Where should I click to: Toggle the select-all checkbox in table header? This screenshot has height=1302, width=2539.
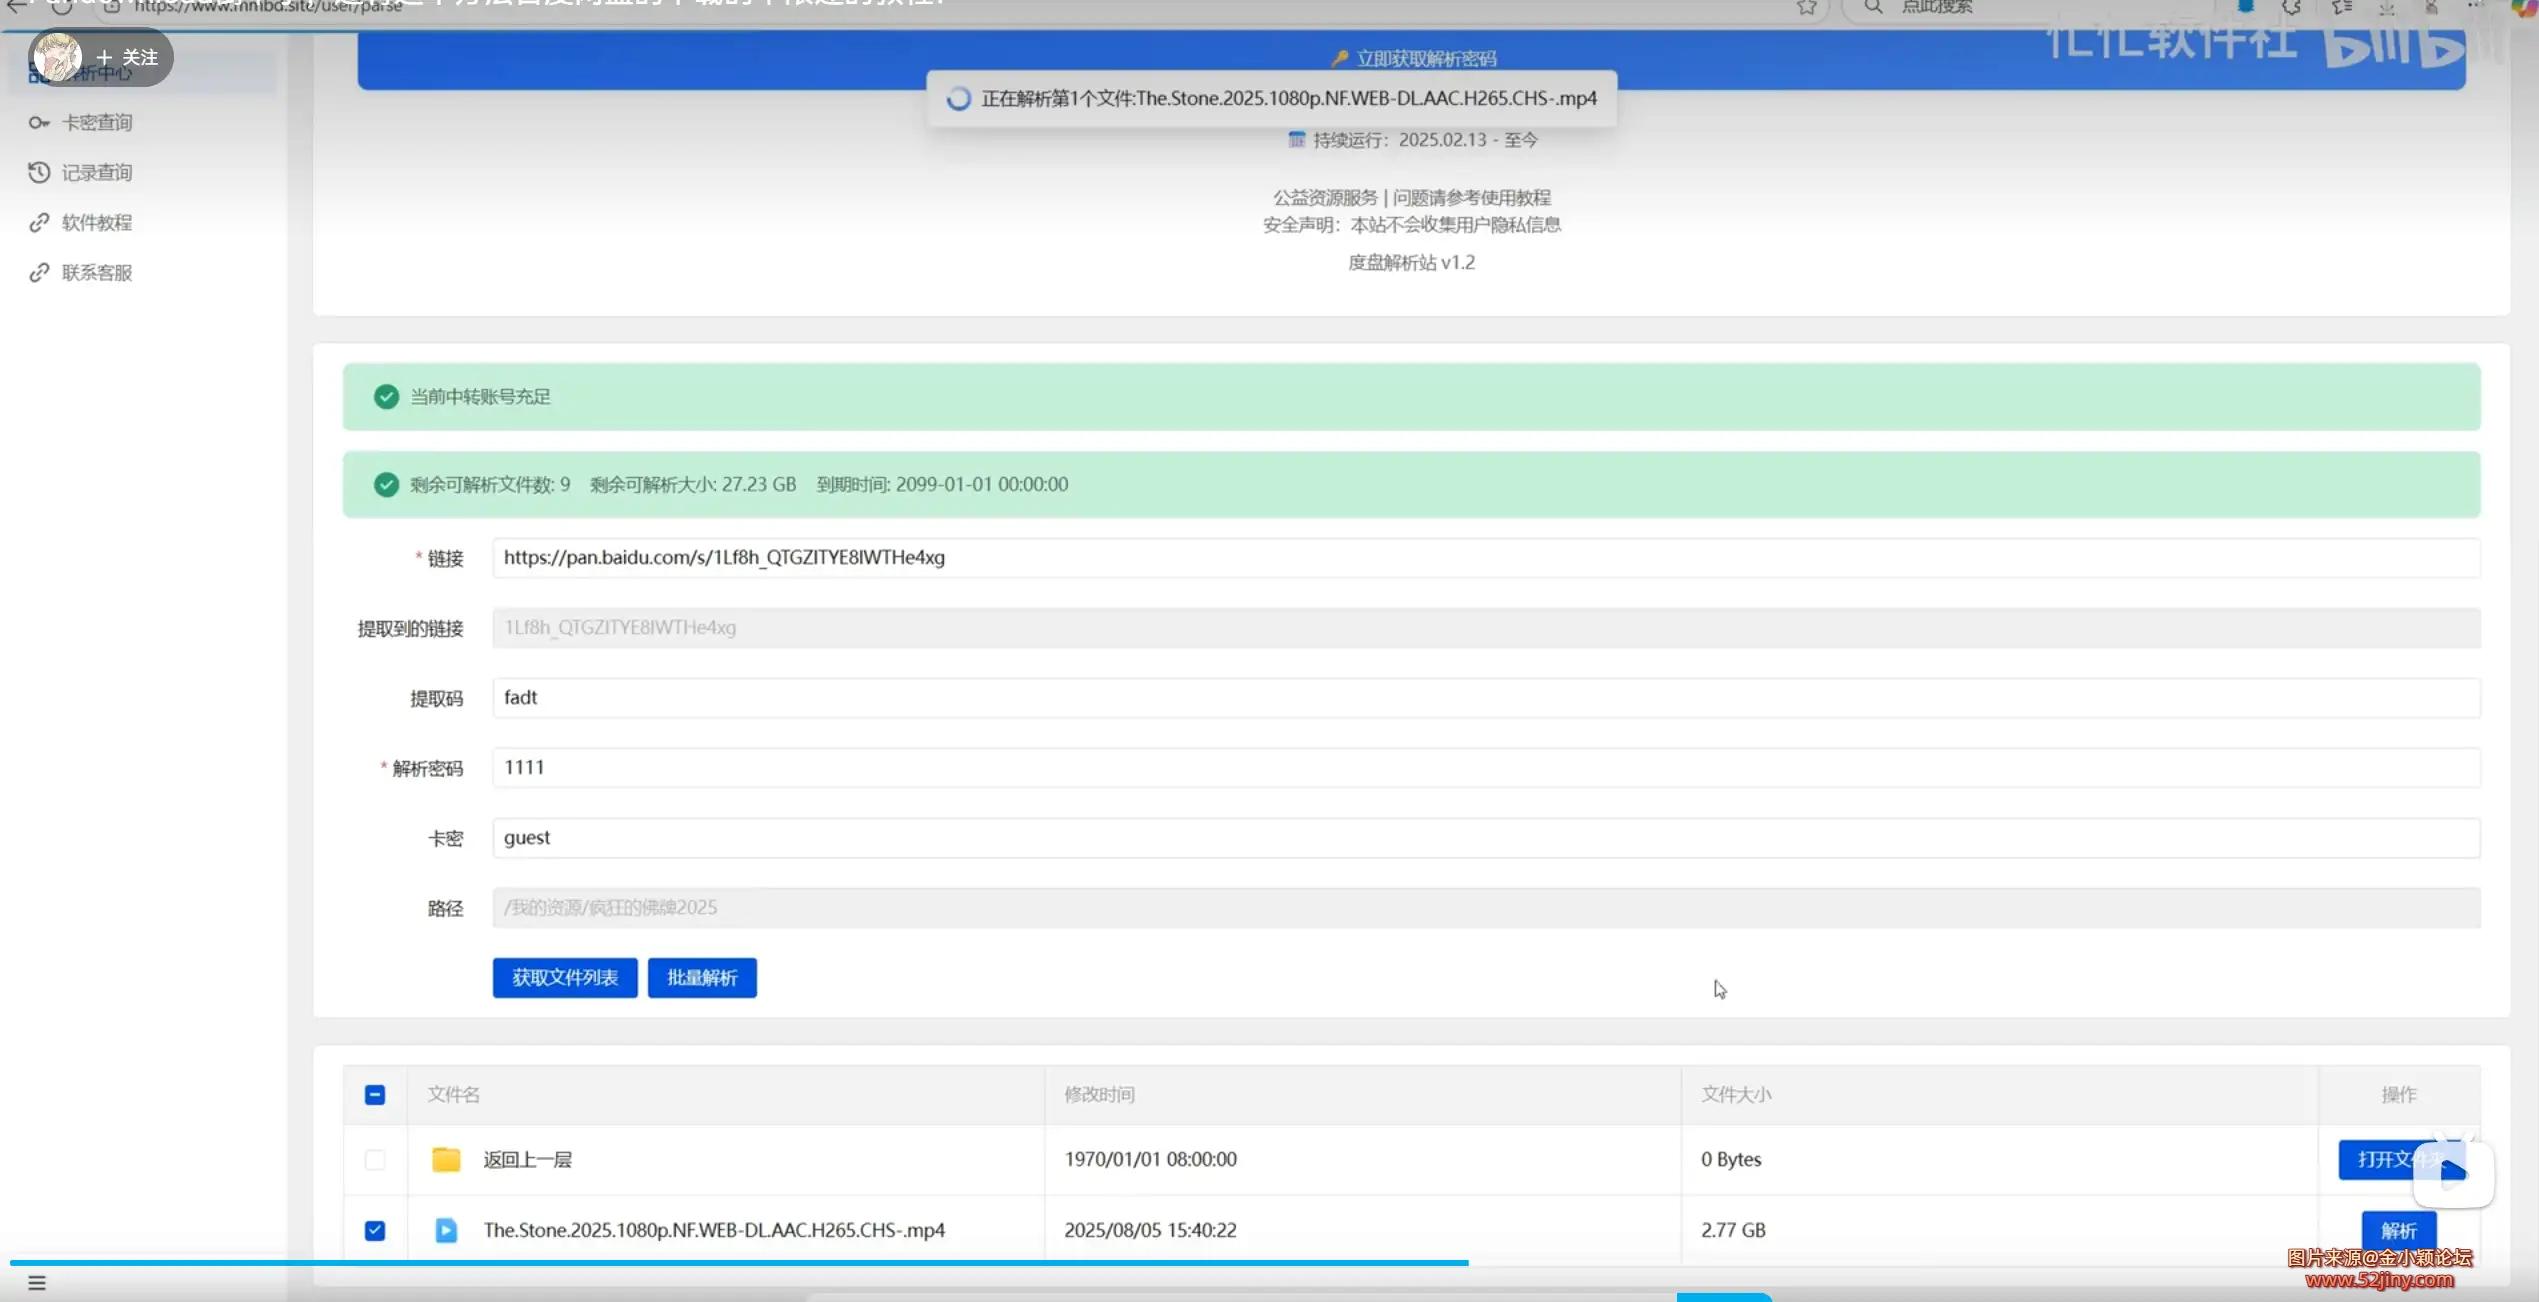tap(375, 1095)
